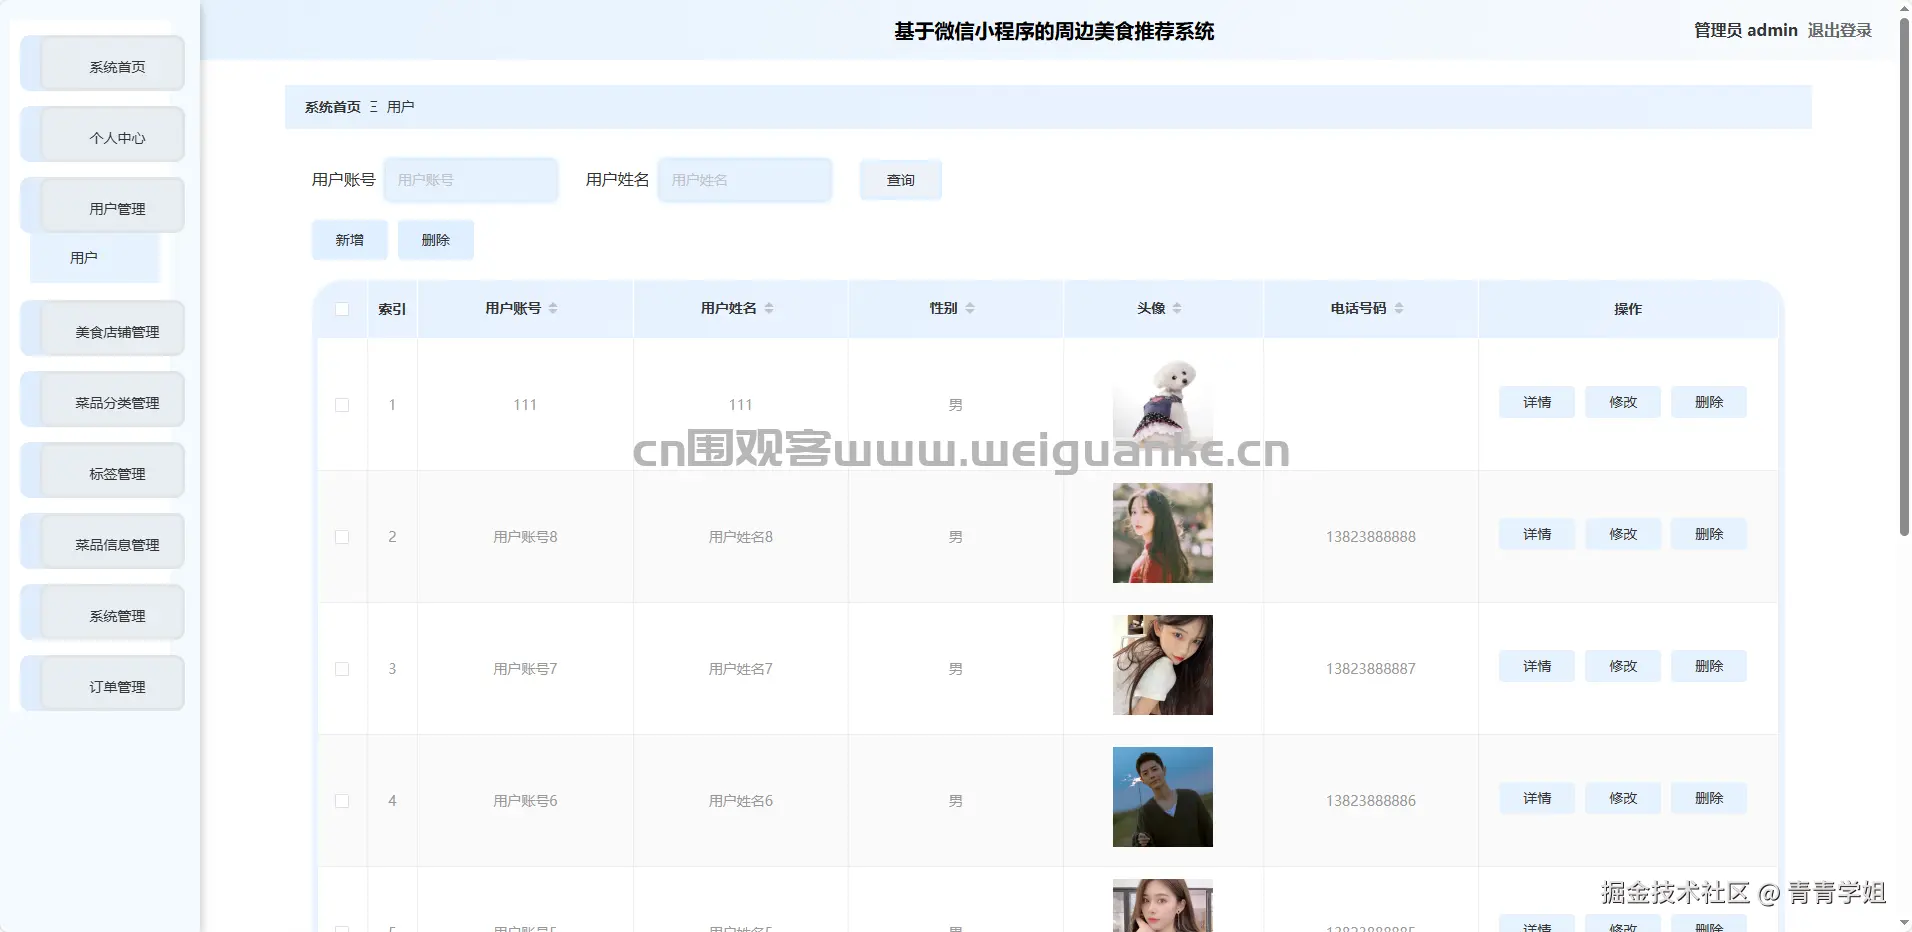1912x932 pixels.
Task: Open the avatar thumbnail of 用户姓名8
Action: point(1163,533)
